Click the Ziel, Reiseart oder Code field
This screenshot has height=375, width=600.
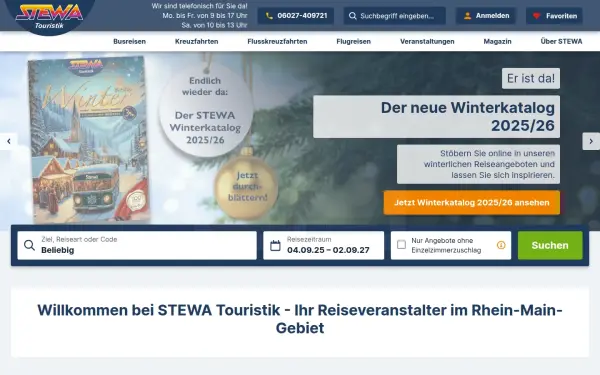click(137, 245)
